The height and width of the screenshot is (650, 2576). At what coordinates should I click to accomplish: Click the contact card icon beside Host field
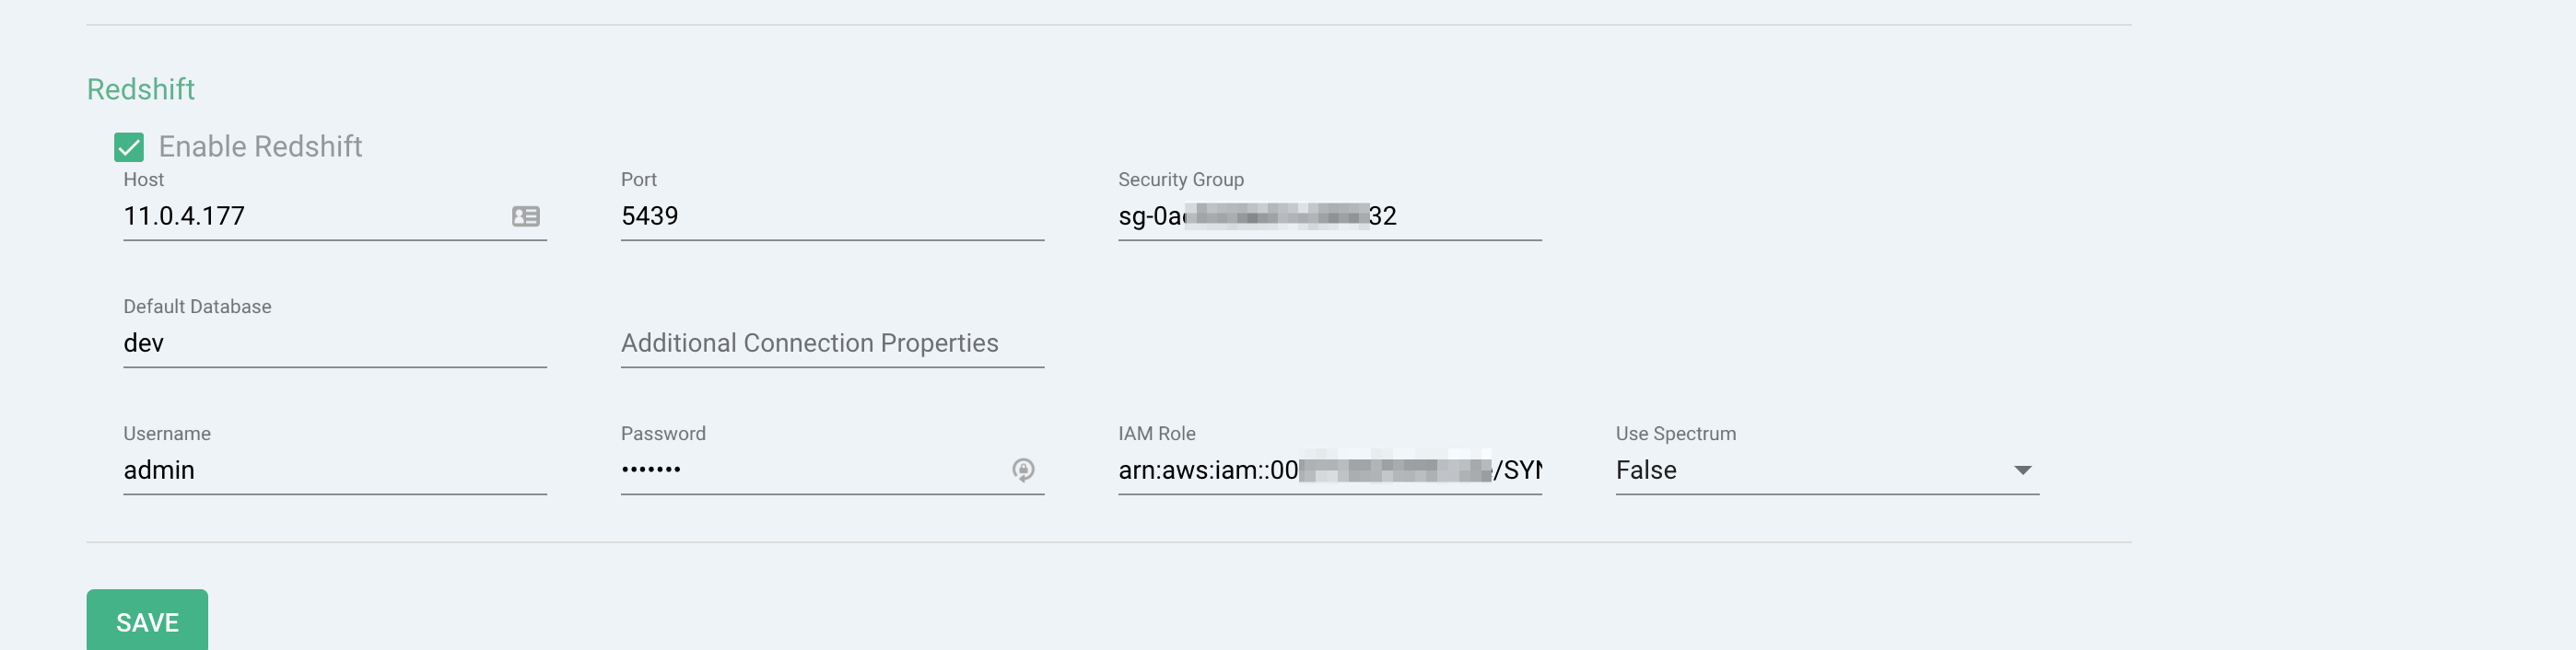coord(527,216)
